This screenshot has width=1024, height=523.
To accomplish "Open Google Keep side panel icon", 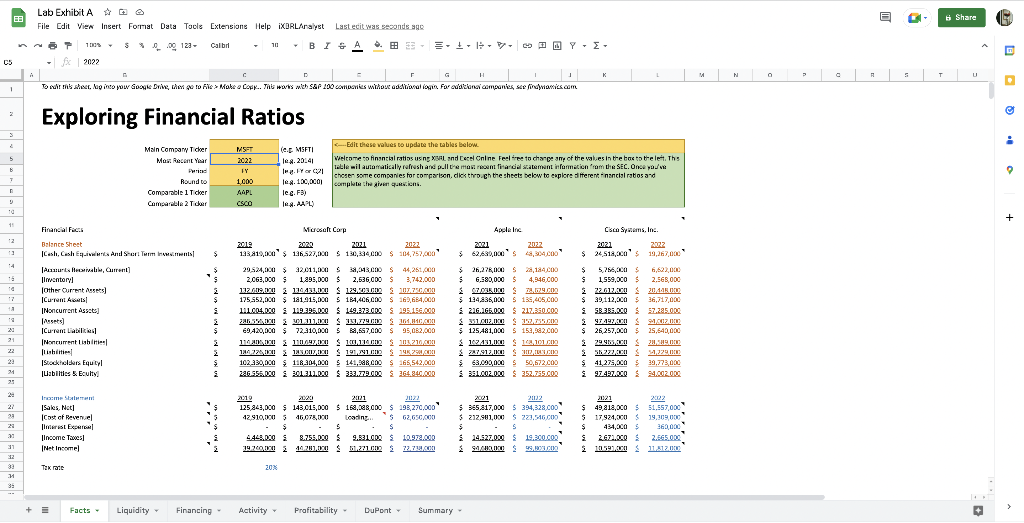I will coord(1010,80).
